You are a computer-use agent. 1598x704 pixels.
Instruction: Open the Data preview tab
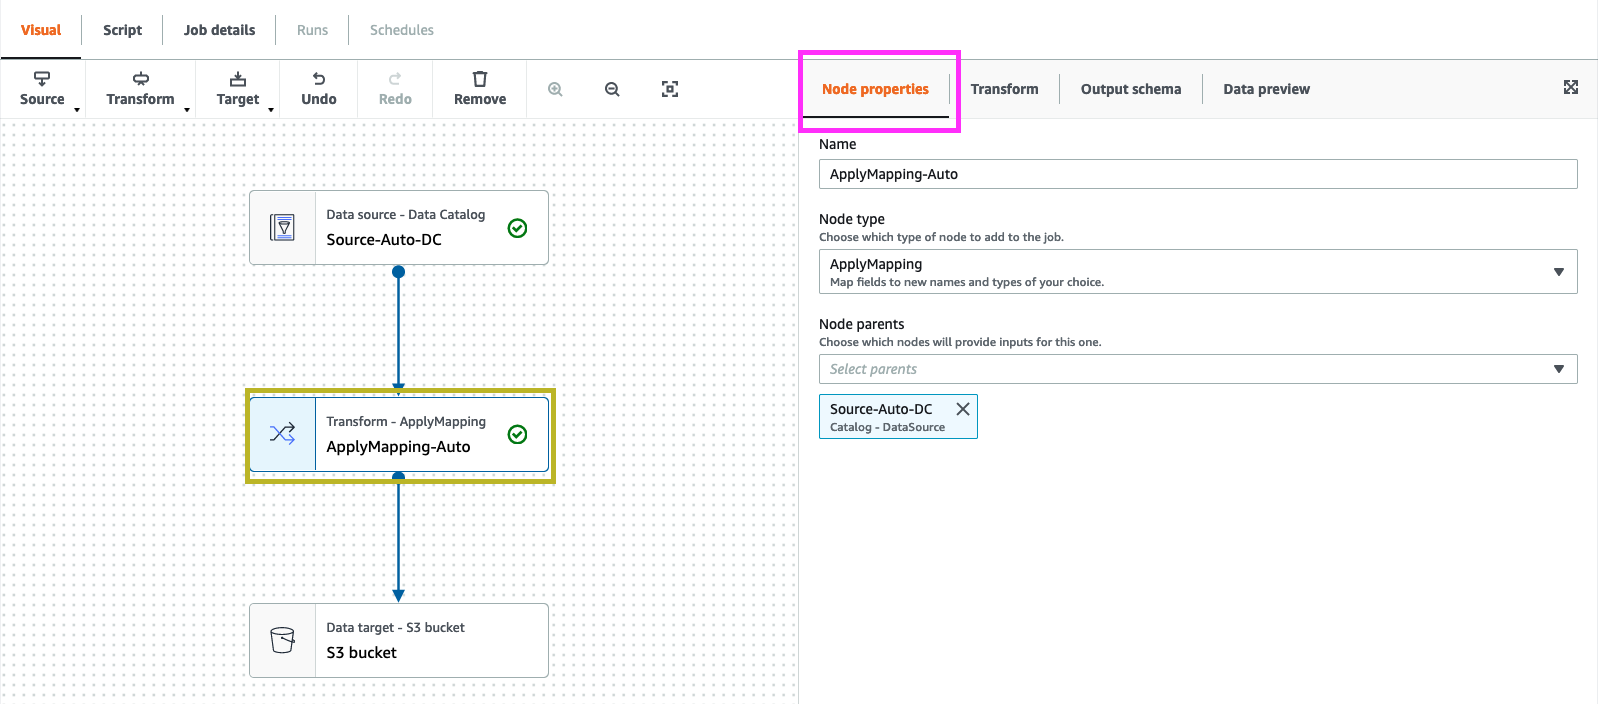(x=1266, y=89)
